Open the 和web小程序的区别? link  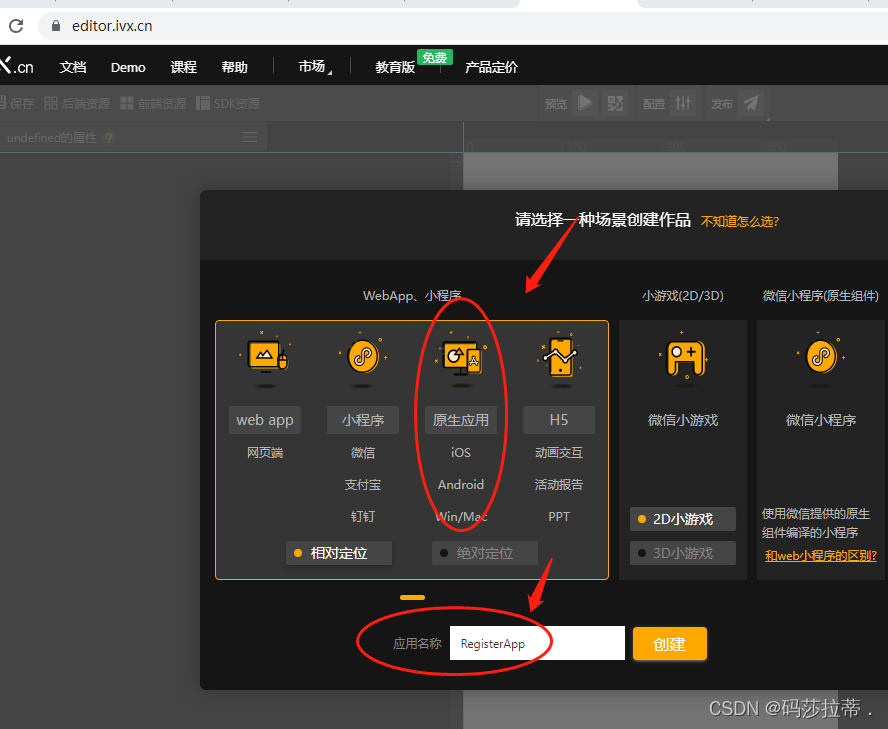tap(821, 556)
